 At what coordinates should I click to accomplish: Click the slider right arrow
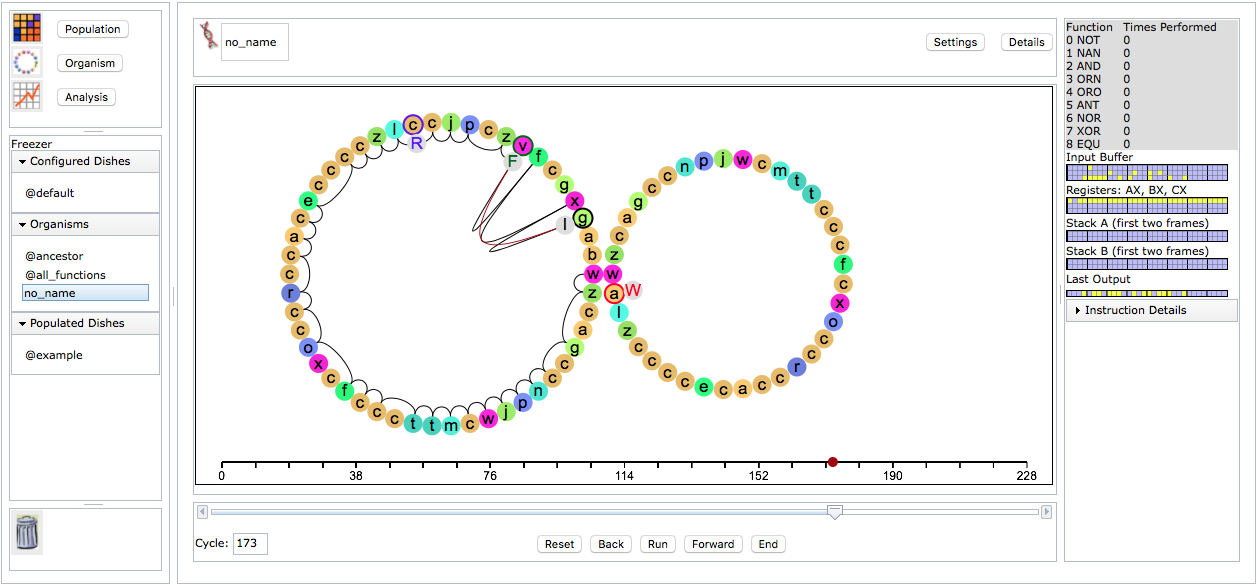(1047, 512)
